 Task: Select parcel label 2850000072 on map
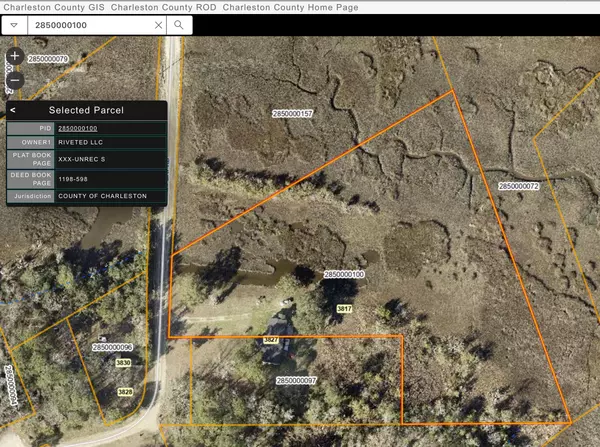pyautogui.click(x=518, y=186)
